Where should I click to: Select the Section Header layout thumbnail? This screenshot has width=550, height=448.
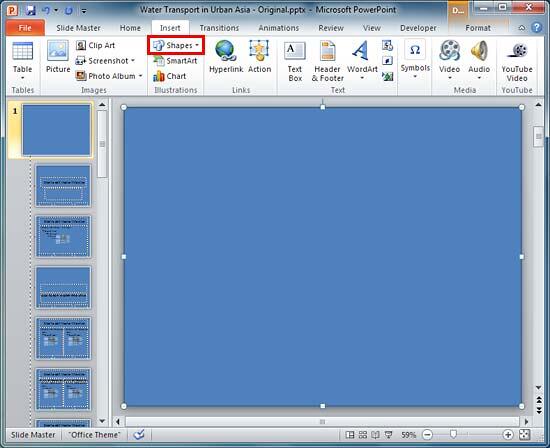tap(63, 287)
